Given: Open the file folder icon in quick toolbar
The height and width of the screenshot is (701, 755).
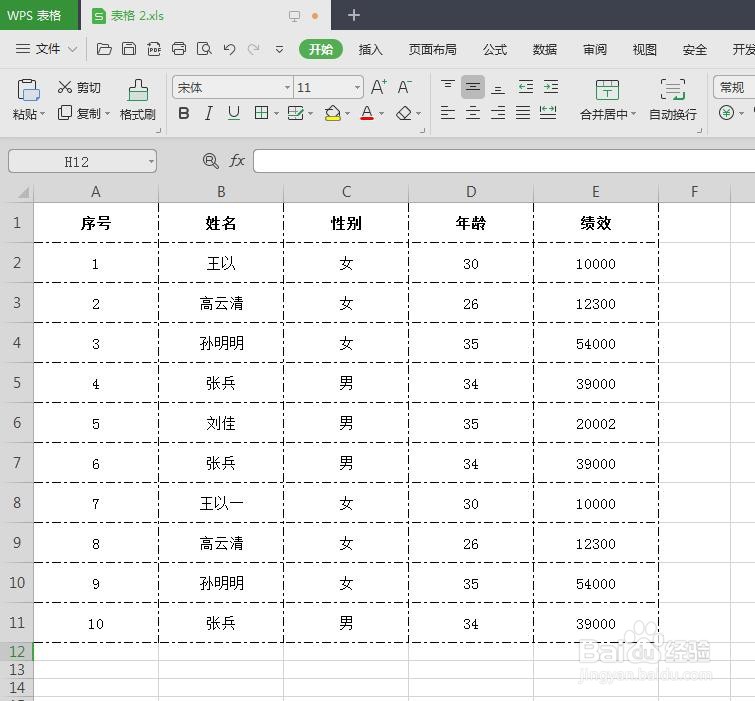Looking at the screenshot, I should pos(104,49).
